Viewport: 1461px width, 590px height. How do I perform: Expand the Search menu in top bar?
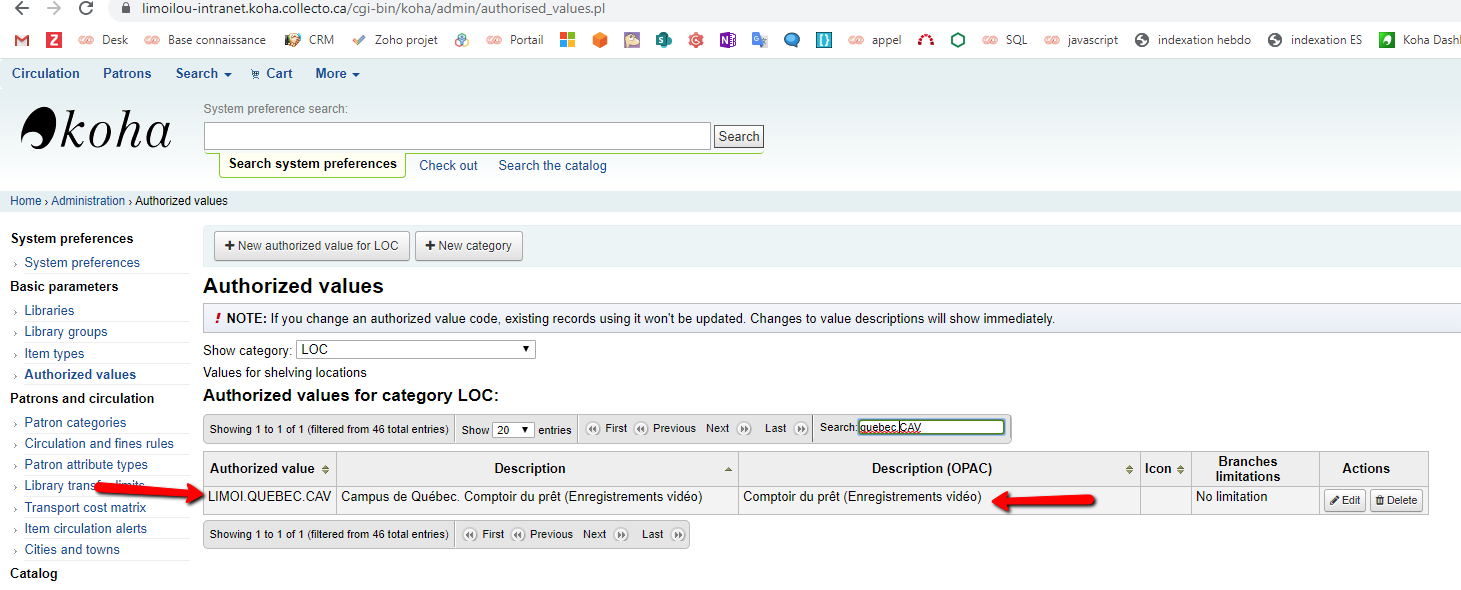point(203,73)
